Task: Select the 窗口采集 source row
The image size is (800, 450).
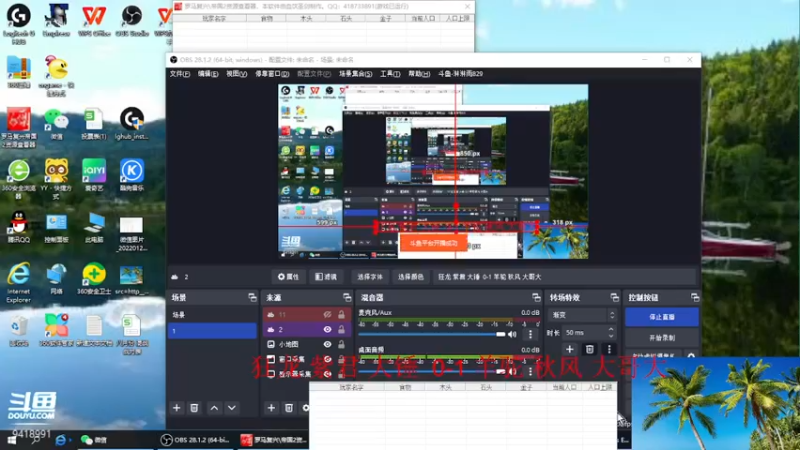Action: point(307,359)
